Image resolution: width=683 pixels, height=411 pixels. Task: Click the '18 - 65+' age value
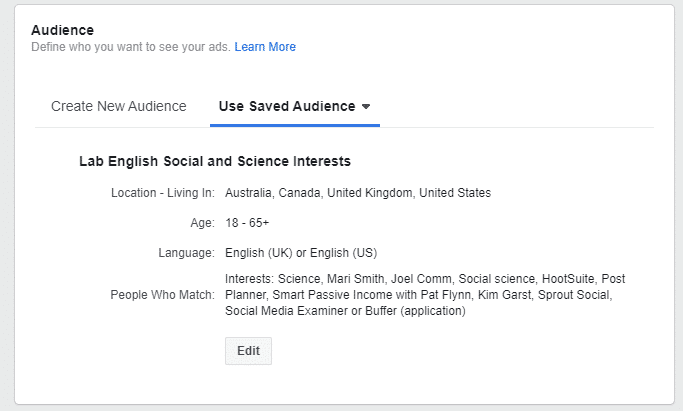point(247,223)
